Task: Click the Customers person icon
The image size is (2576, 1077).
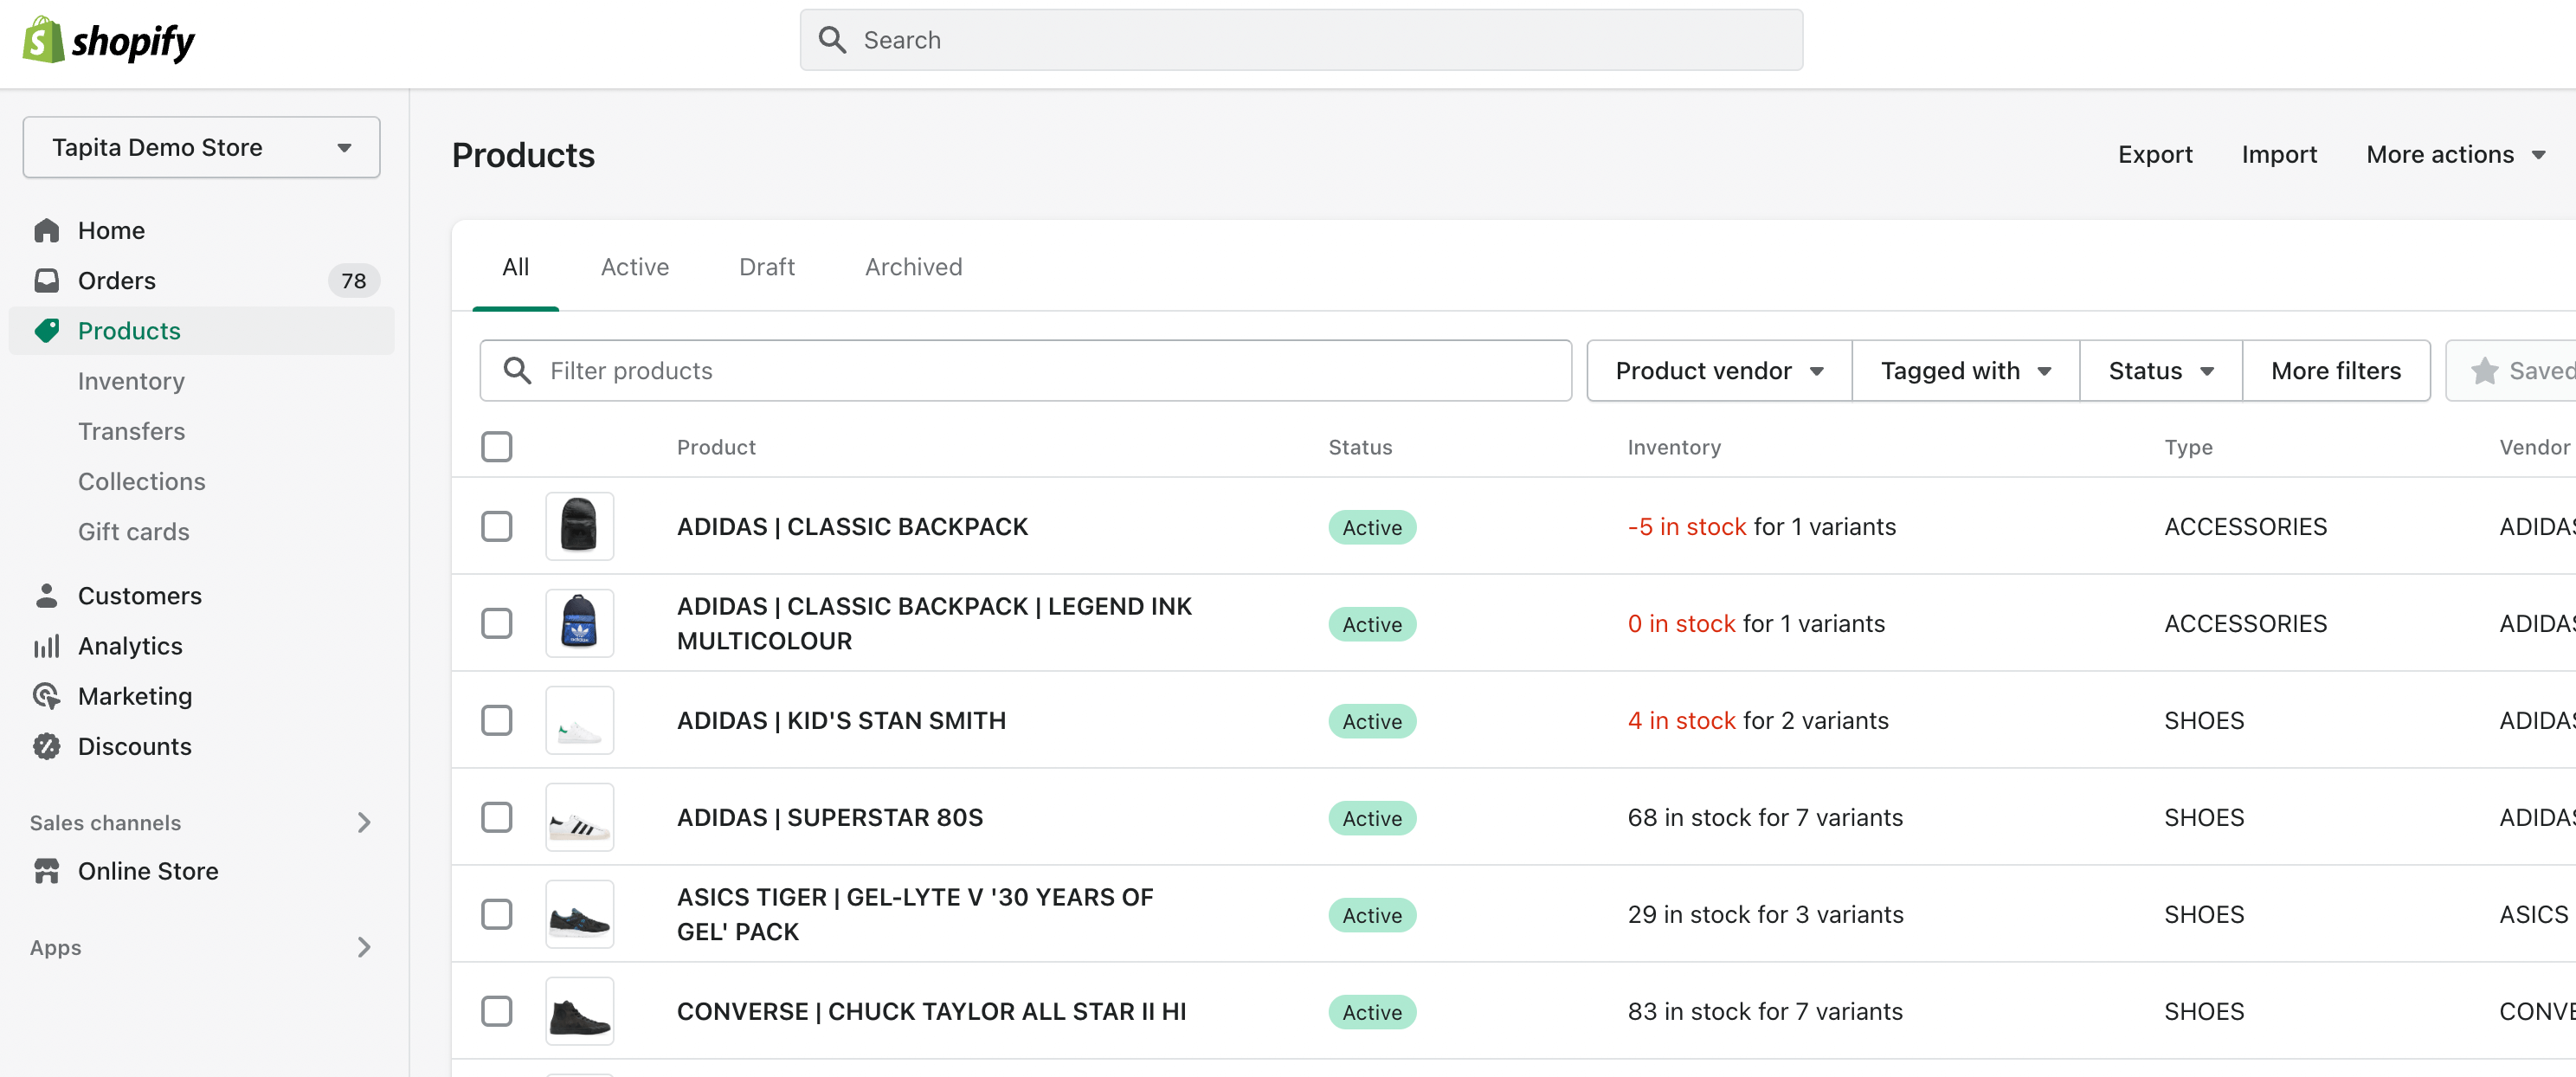Action: (46, 595)
